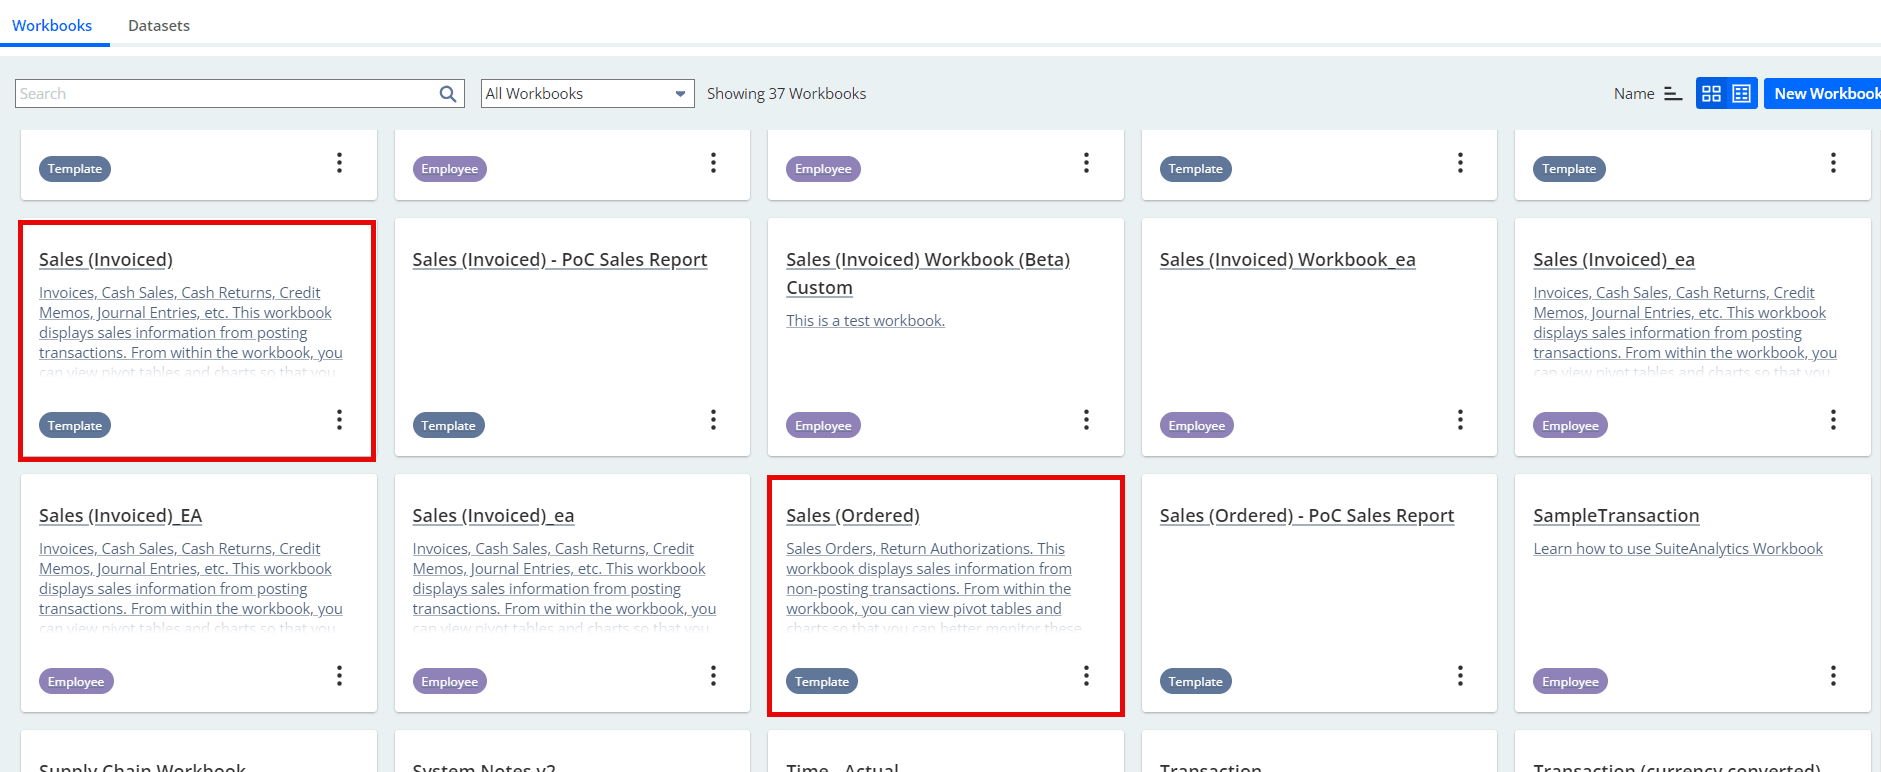
Task: Open kebab menu on Sales (Invoiced) - PoC Sales Report
Action: tap(713, 419)
